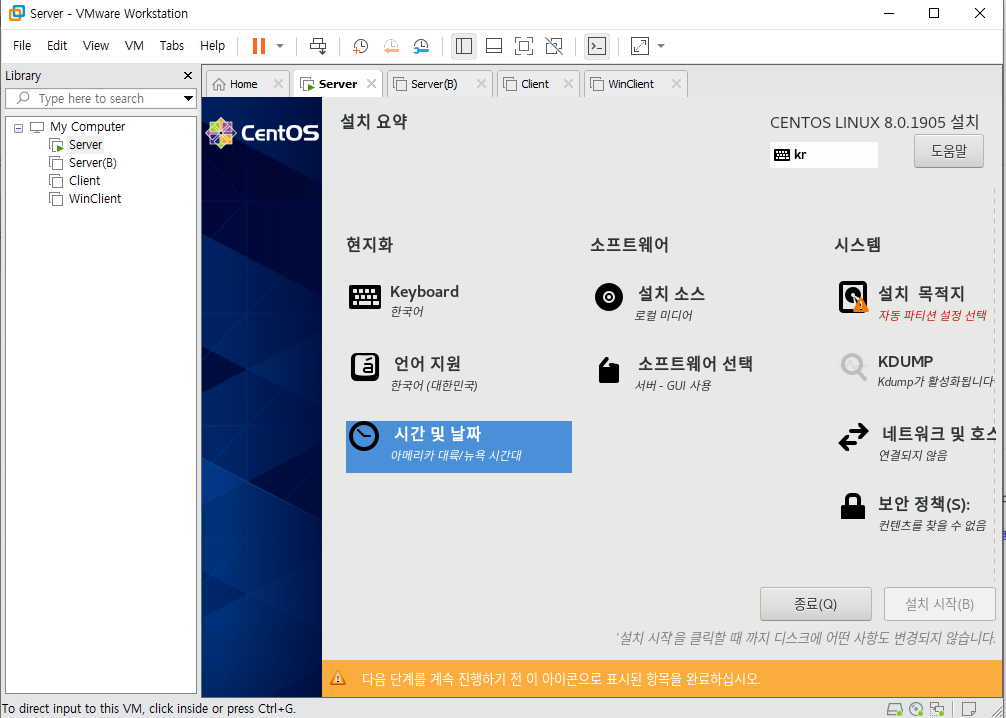Image resolution: width=1006 pixels, height=718 pixels.
Task: Click the 설치 시작(B) begin installation button
Action: [x=939, y=604]
